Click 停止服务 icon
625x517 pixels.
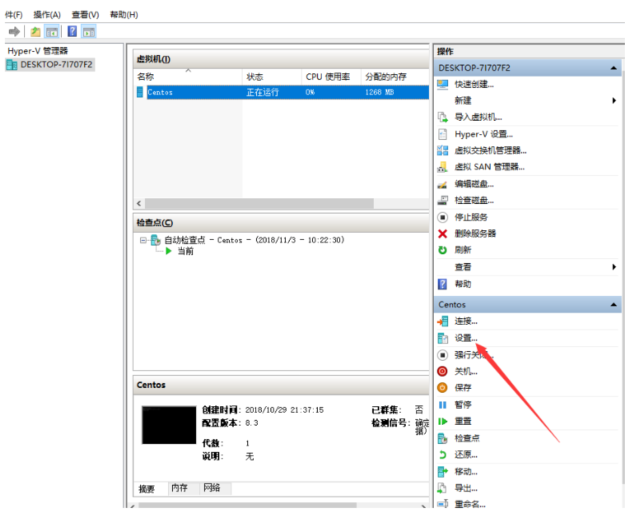pos(442,217)
